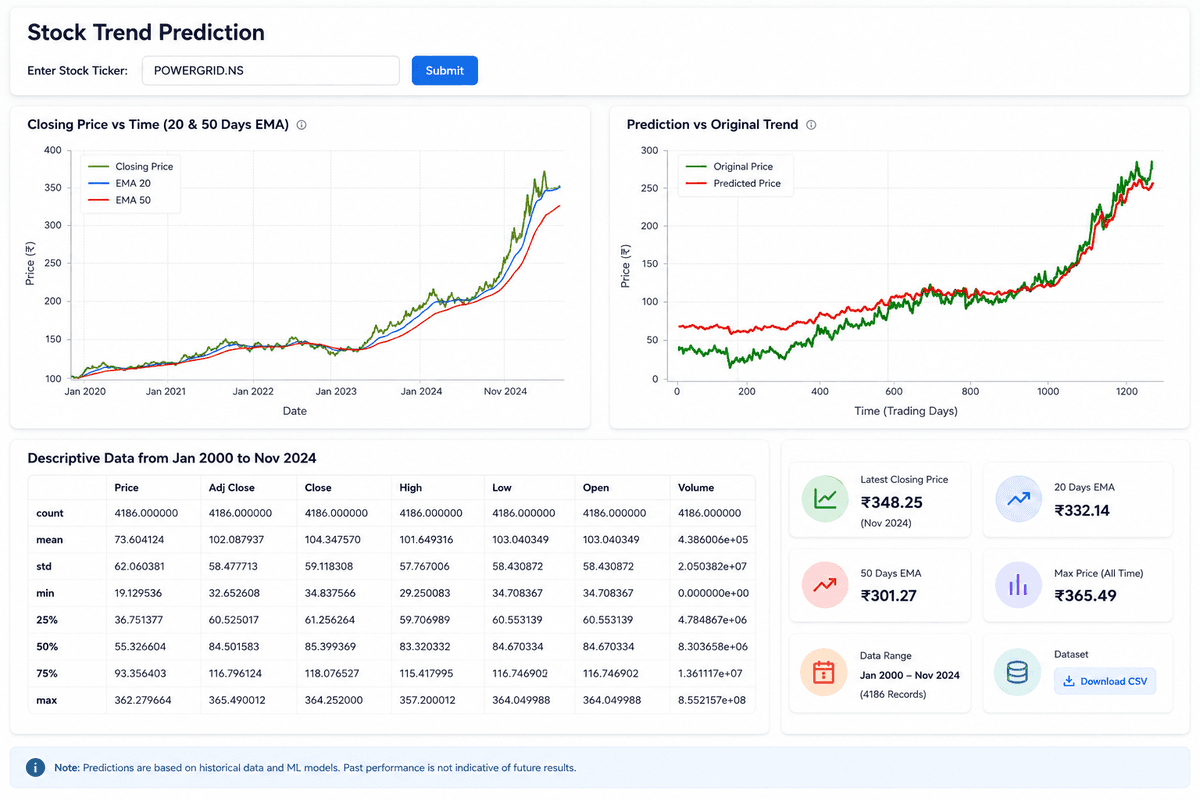Click Nov 2024 x-axis label on EMA chart
This screenshot has width=1200, height=800.
point(504,391)
